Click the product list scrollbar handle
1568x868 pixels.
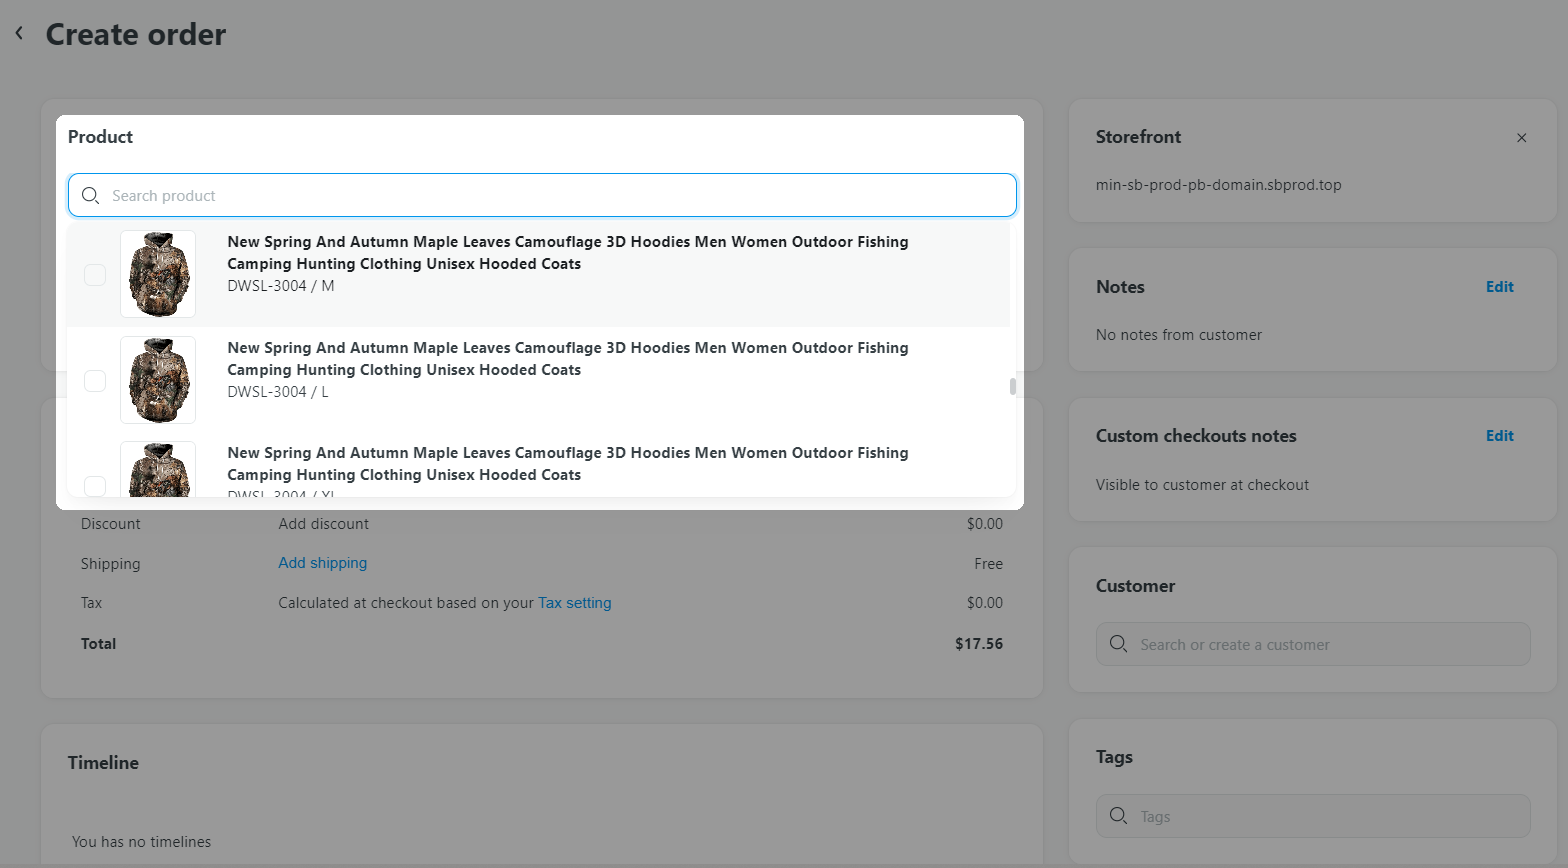(1012, 387)
